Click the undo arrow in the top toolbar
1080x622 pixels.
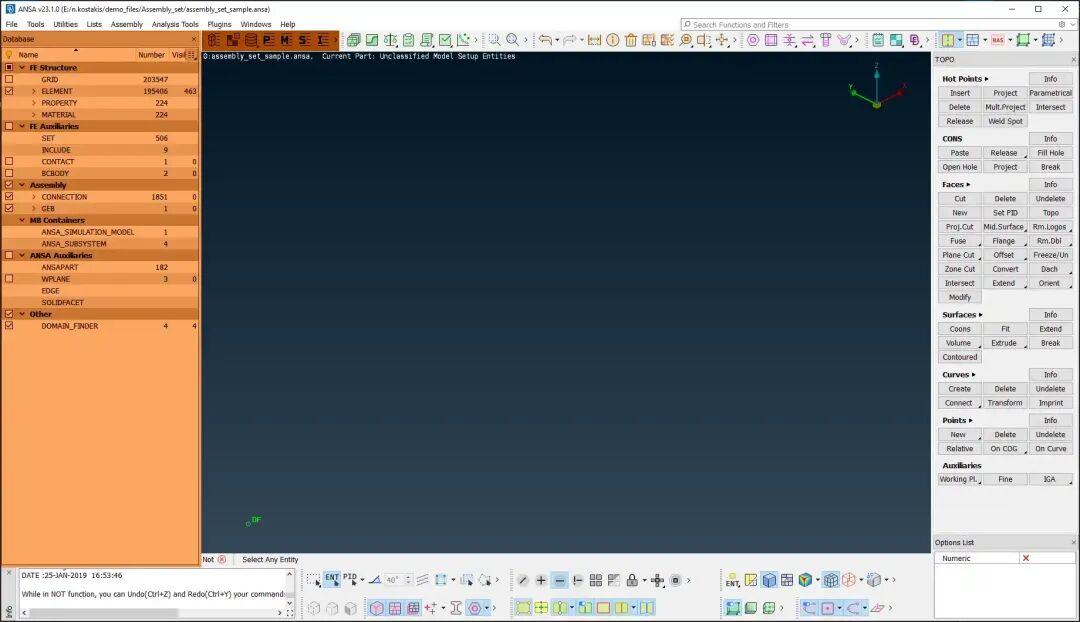click(x=546, y=40)
